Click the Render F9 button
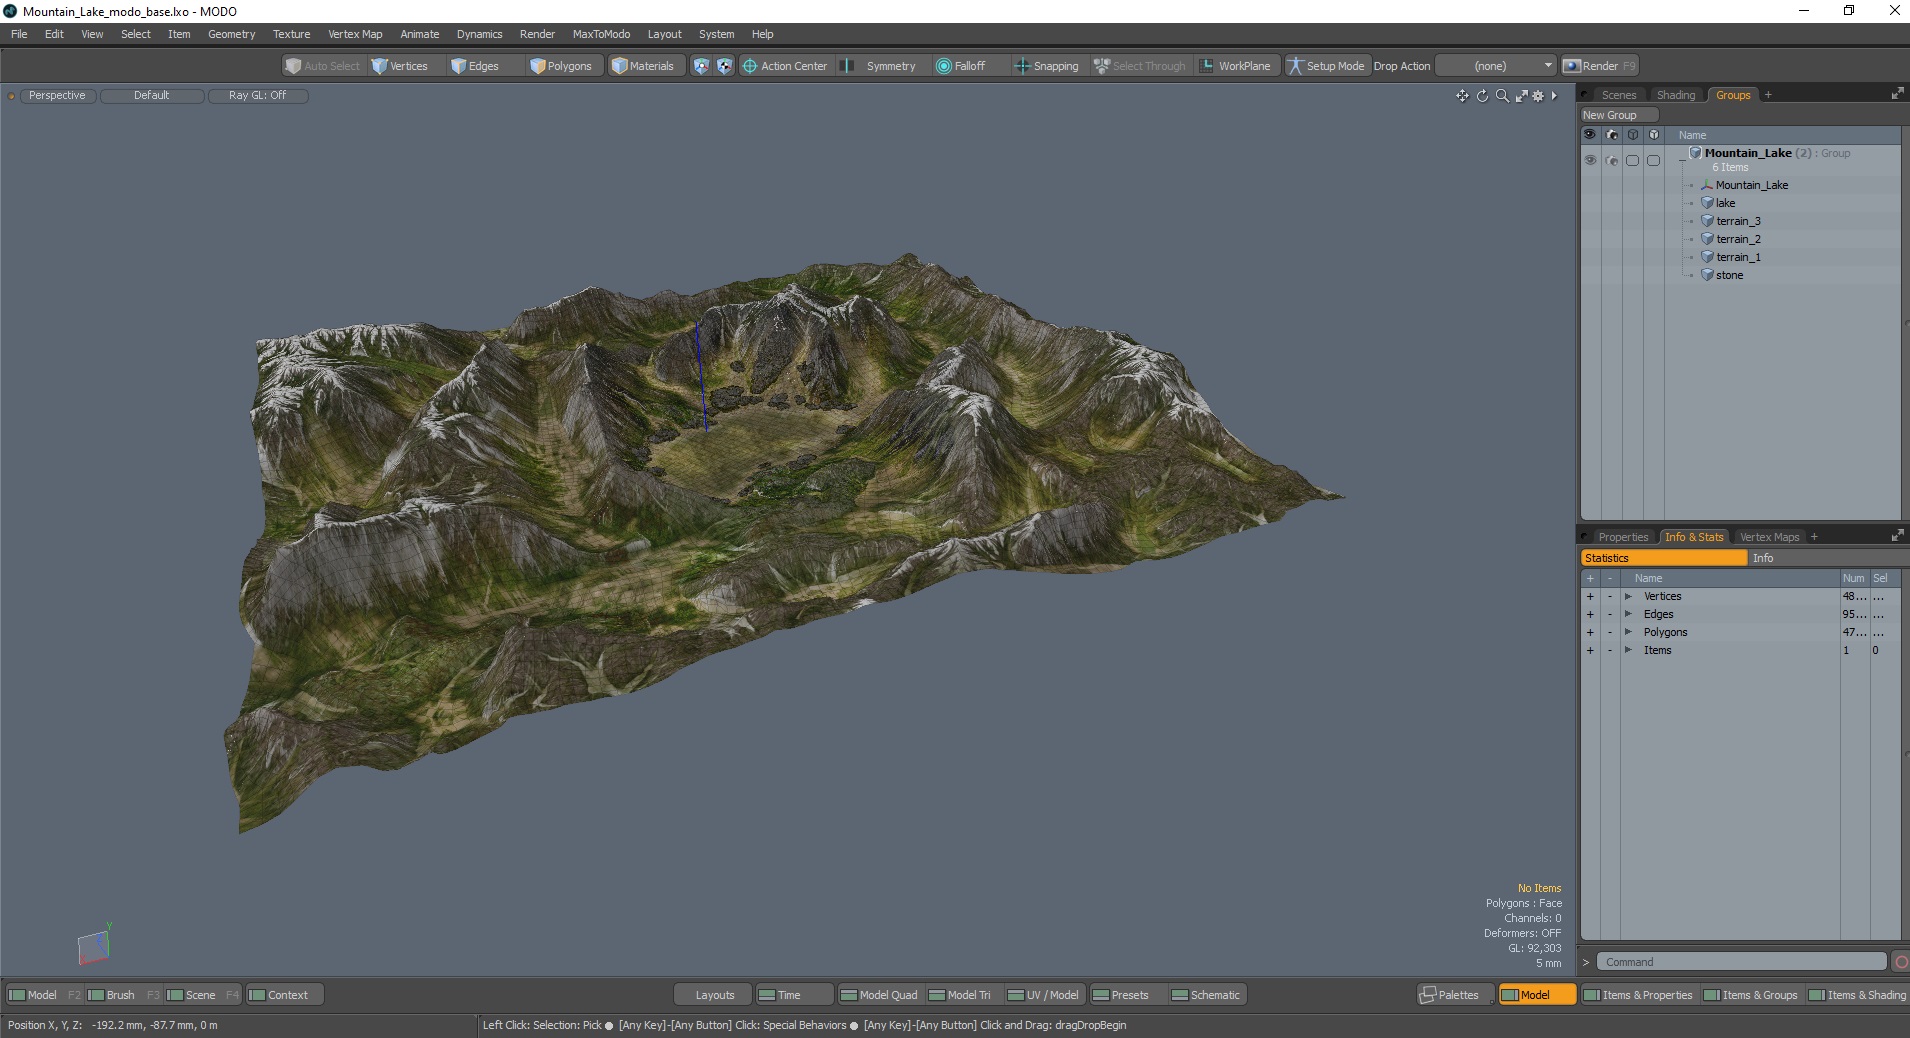1910x1038 pixels. tap(1600, 66)
